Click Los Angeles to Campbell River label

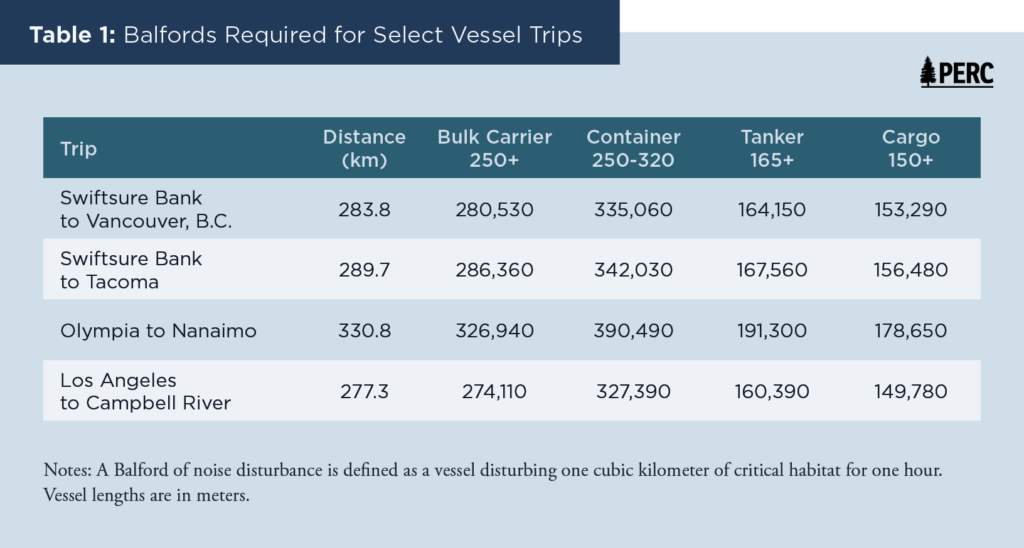point(145,391)
